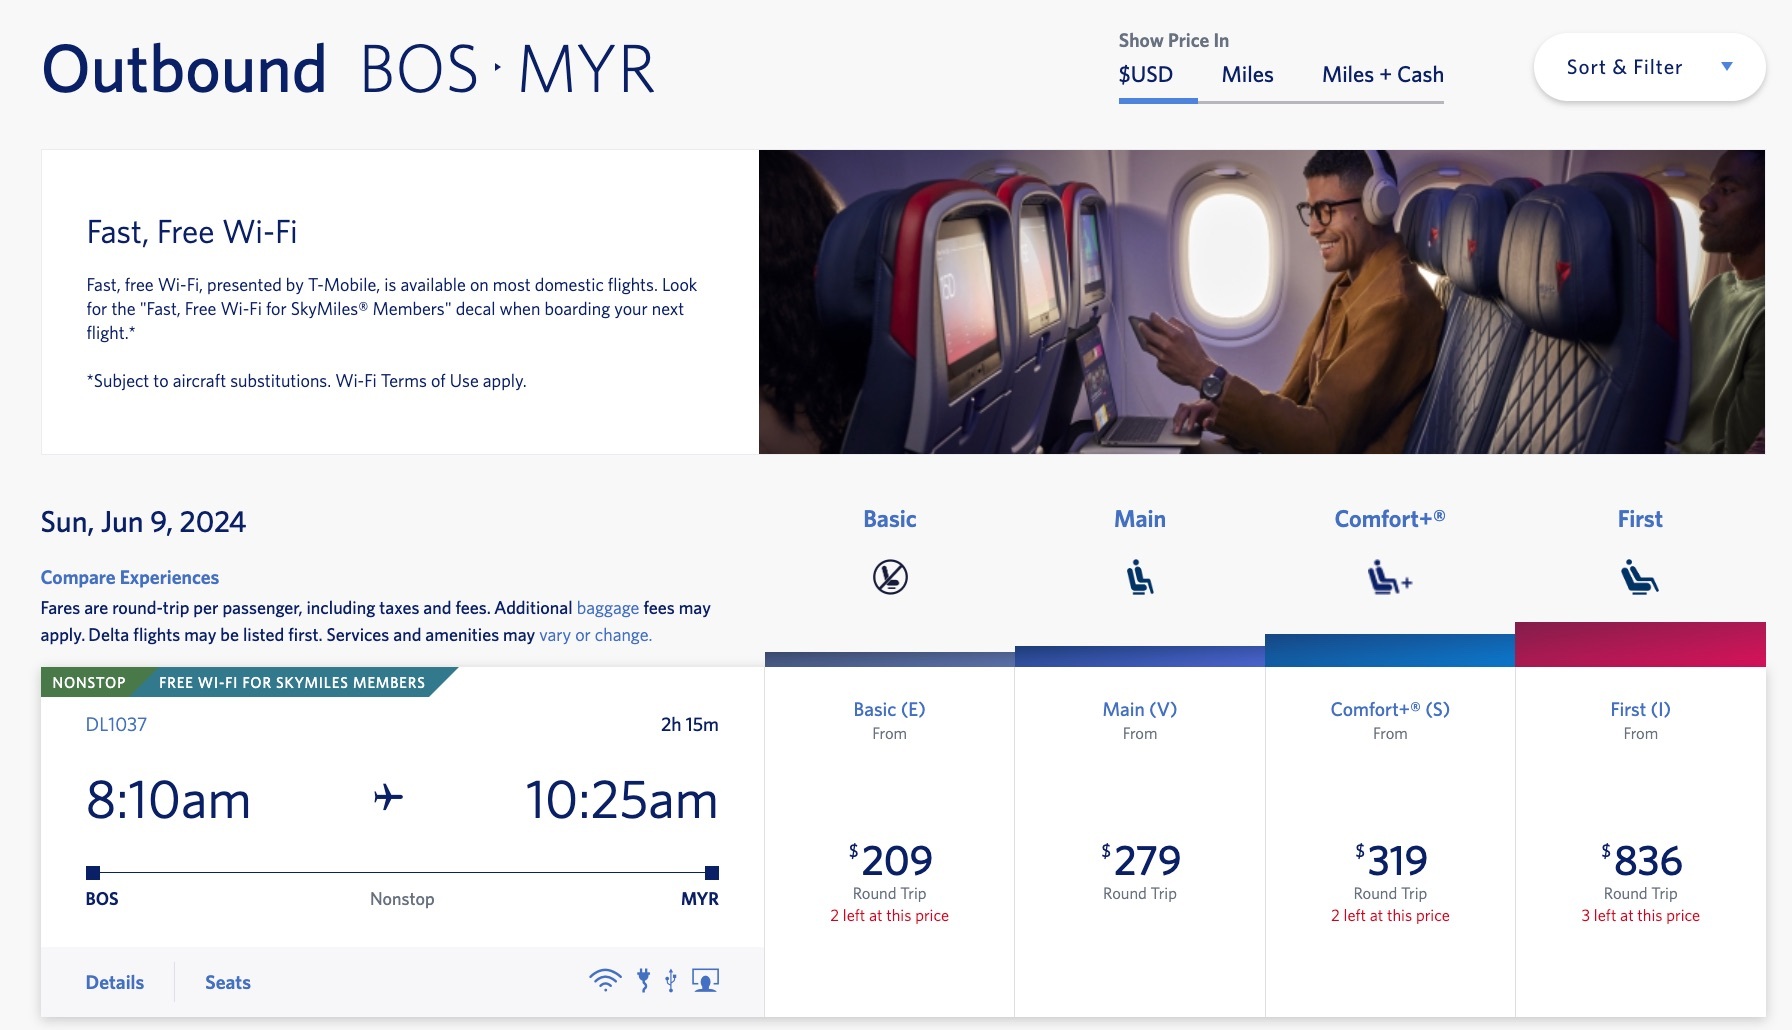This screenshot has width=1792, height=1030.
Task: Click the personal entertainment screen icon
Action: [706, 980]
